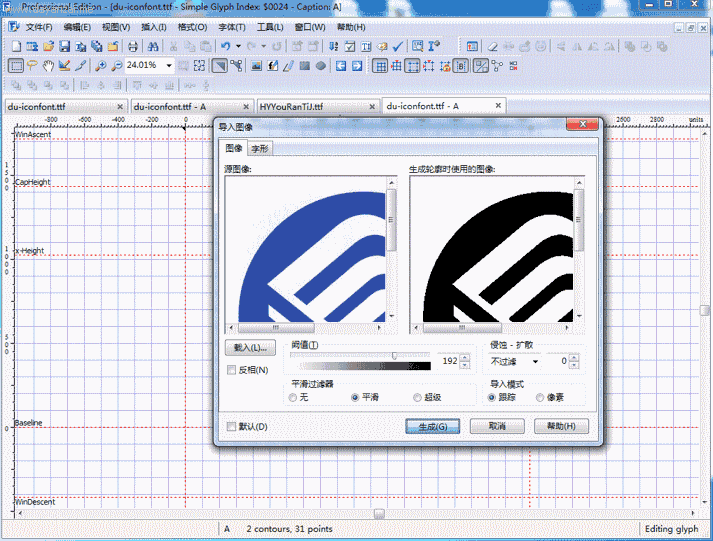Click the Find binoculars icon
Screen dimensions: 713x541
[x=153, y=46]
